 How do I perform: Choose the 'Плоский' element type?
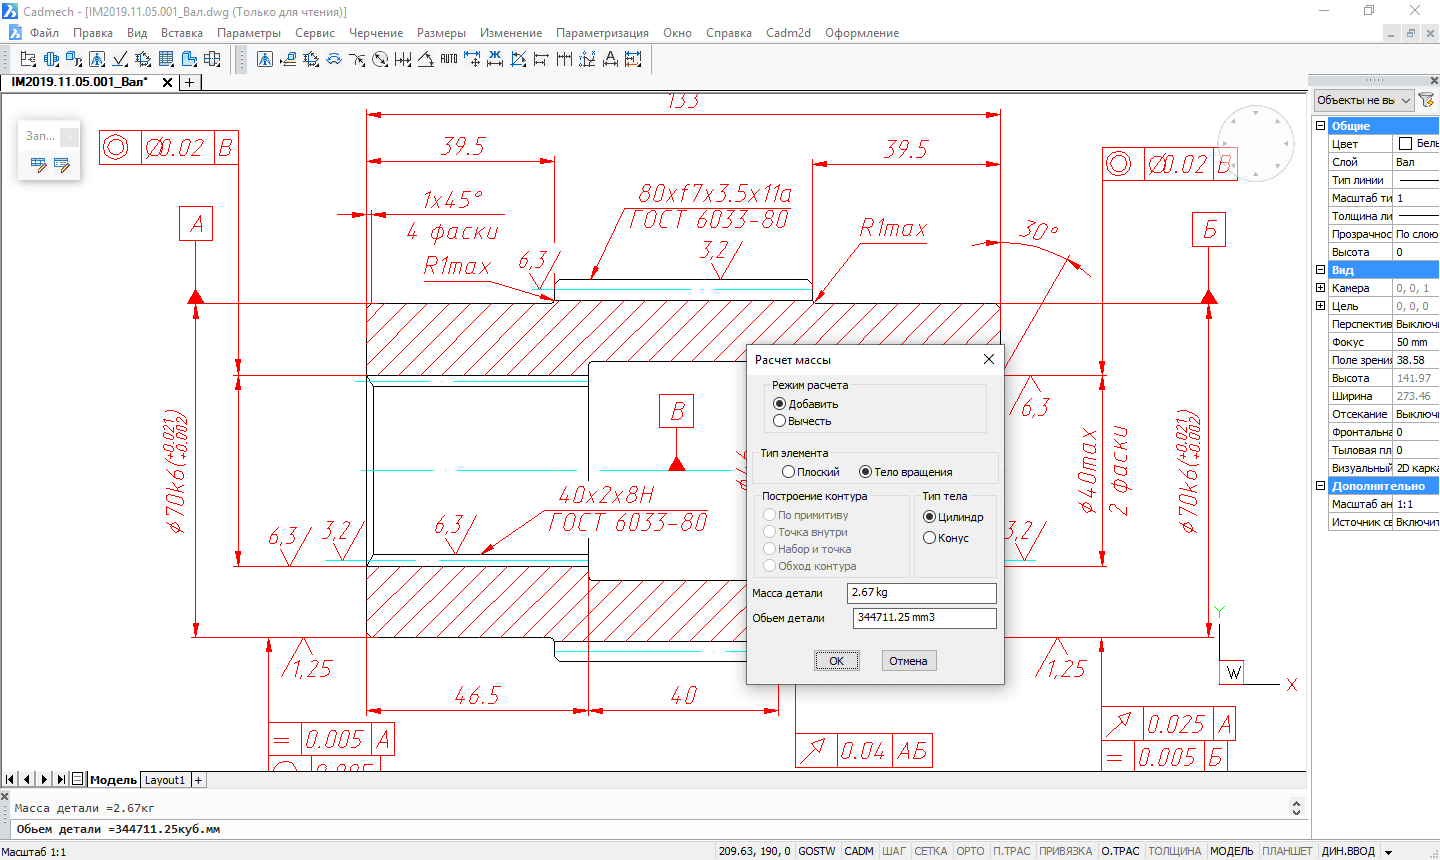coord(789,472)
